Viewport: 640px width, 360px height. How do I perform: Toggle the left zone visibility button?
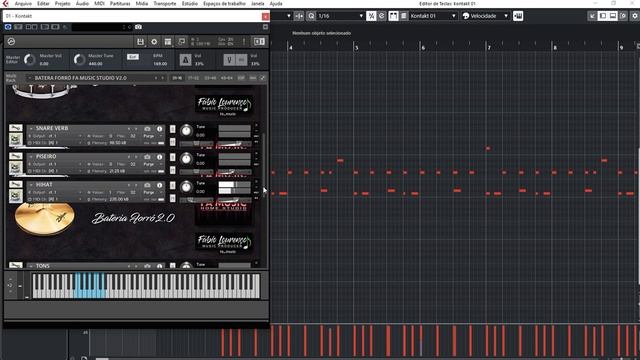click(602, 16)
